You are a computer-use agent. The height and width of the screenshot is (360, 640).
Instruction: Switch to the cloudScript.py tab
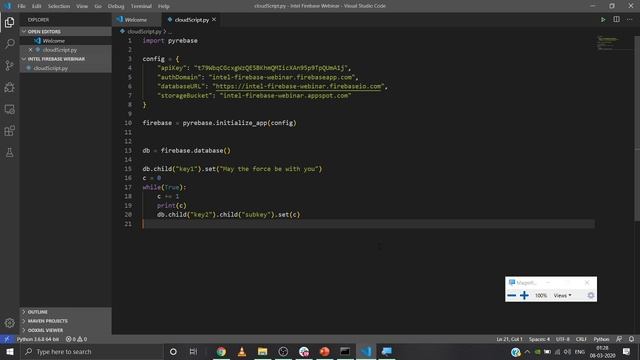pyautogui.click(x=192, y=20)
